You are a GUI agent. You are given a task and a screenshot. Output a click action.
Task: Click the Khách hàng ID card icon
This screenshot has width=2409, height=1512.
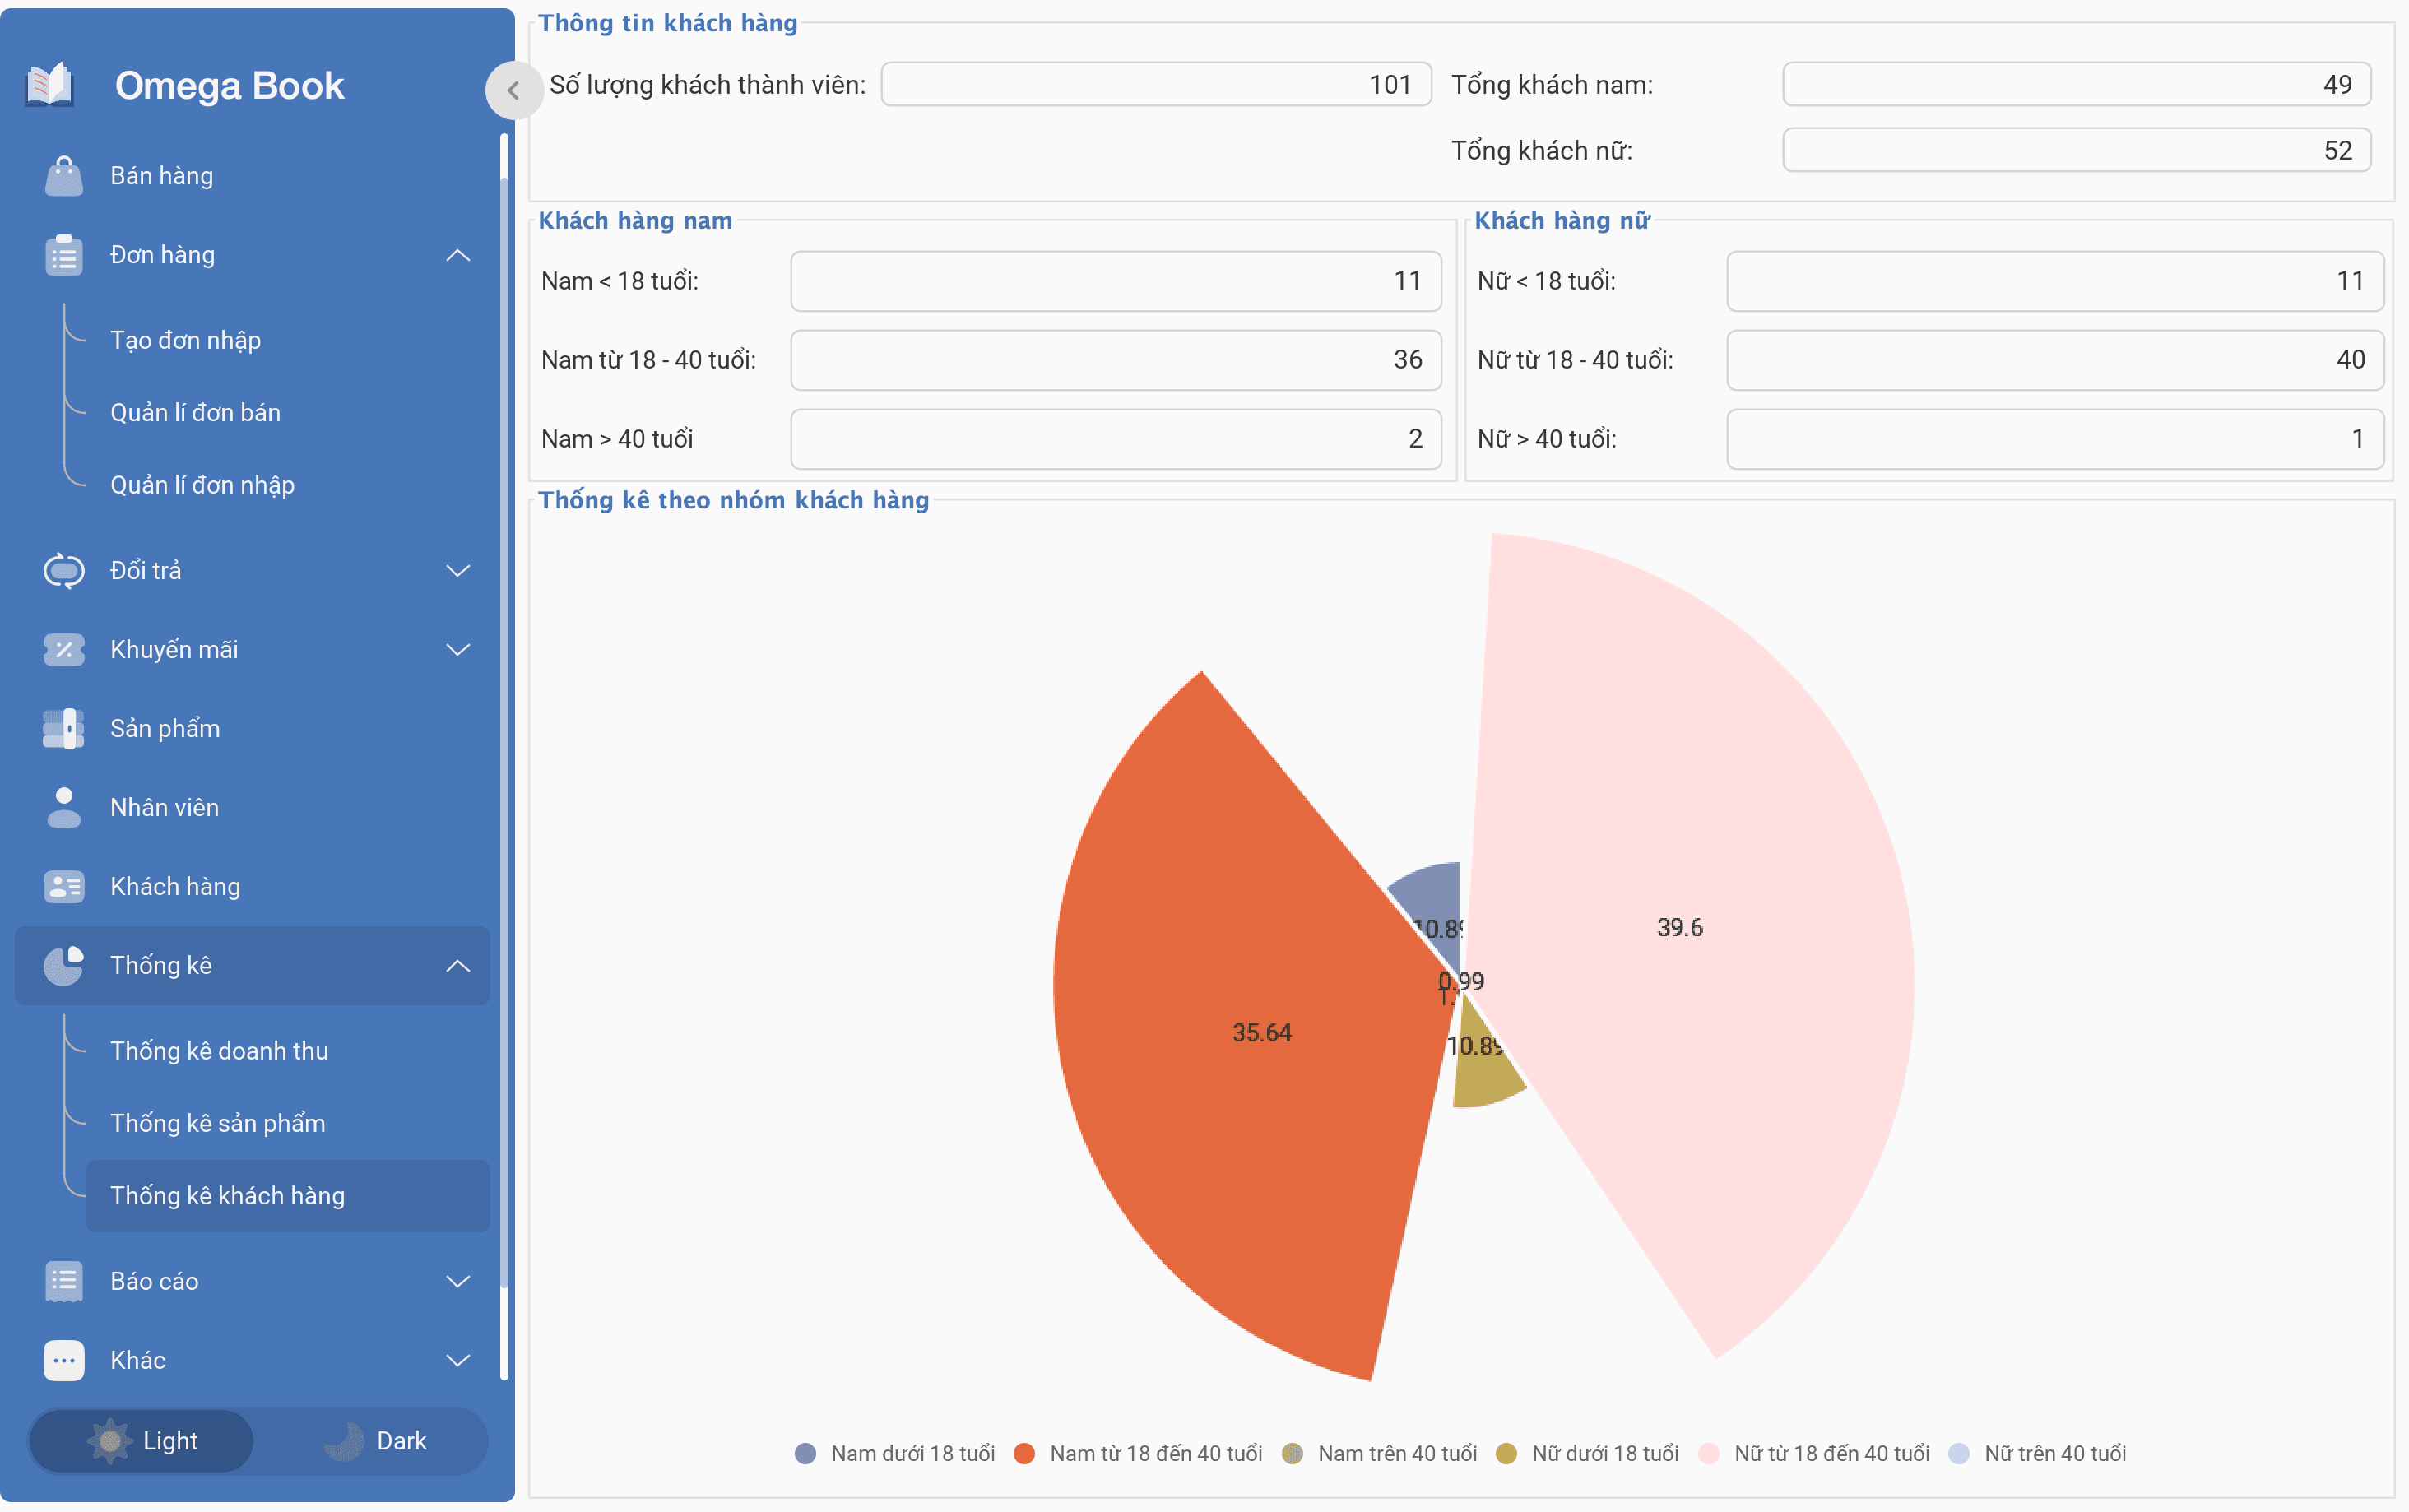[64, 887]
